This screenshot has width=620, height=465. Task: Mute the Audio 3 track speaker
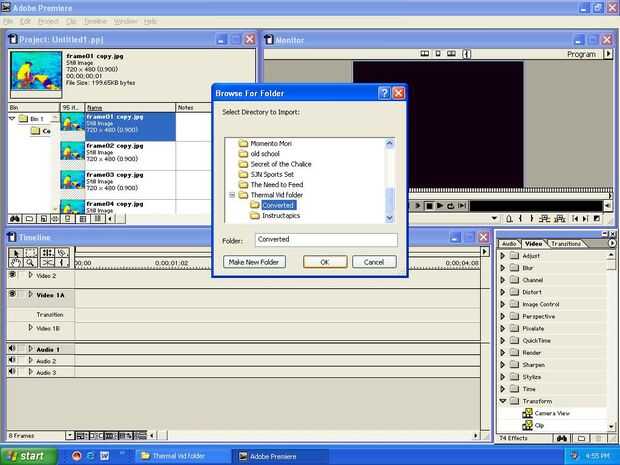13,371
